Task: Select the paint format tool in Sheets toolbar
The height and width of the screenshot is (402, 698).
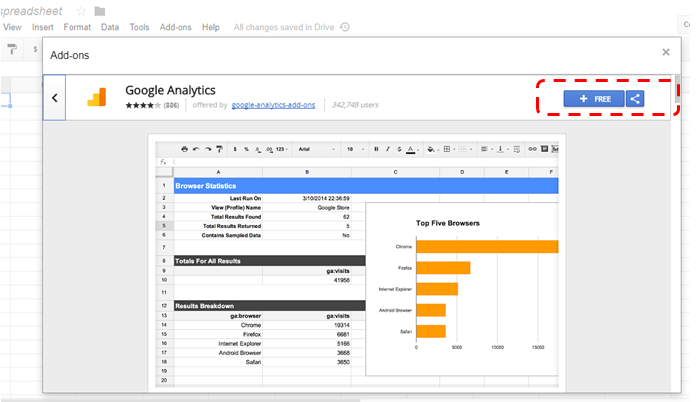Action: point(12,49)
